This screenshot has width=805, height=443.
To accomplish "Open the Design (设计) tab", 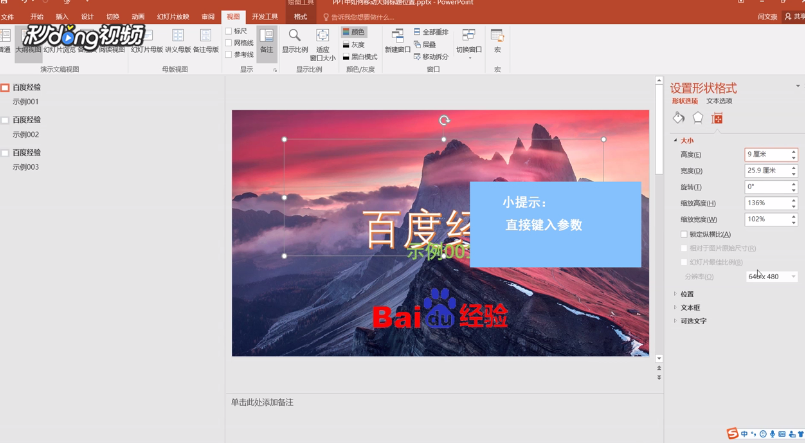I will click(x=87, y=17).
